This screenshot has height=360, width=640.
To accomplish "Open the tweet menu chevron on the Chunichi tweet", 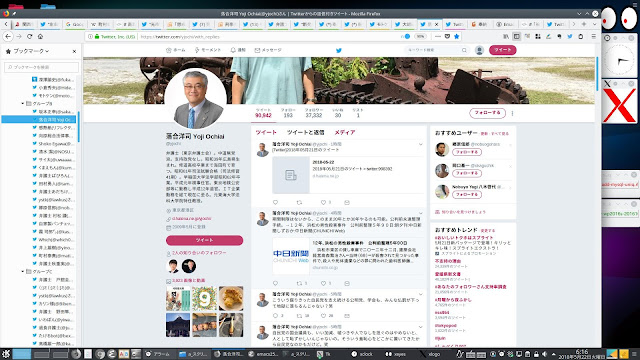I will 420,213.
